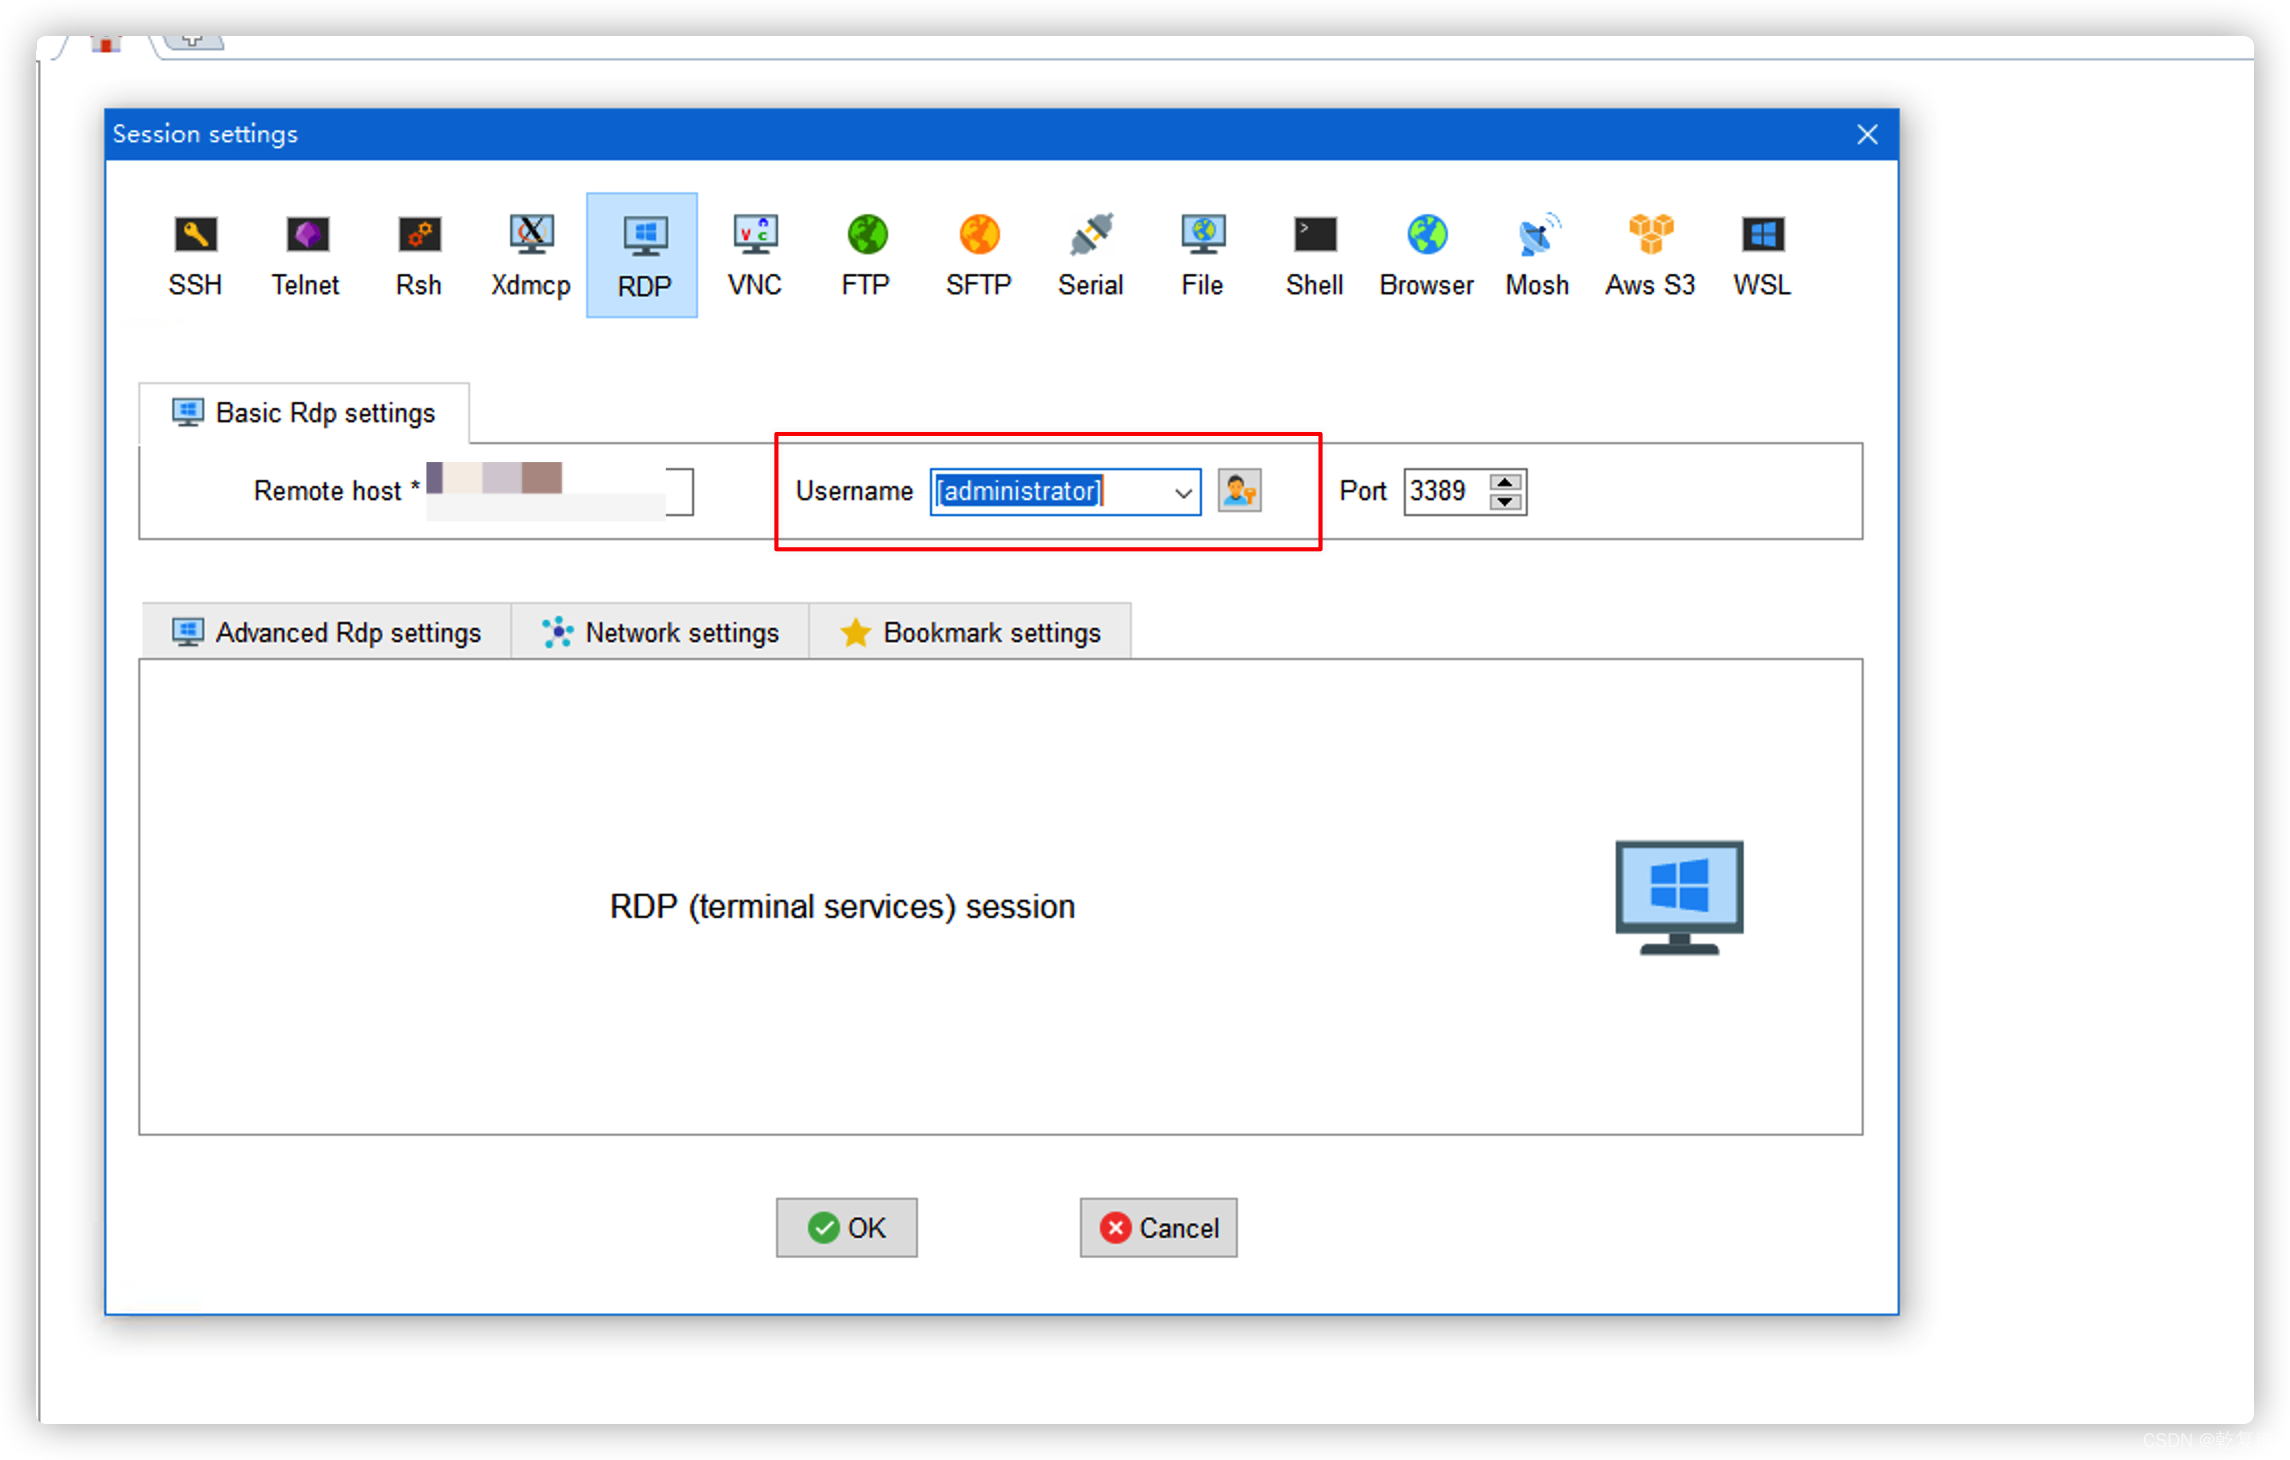Confirm session settings with OK
The image size is (2290, 1460).
point(846,1228)
